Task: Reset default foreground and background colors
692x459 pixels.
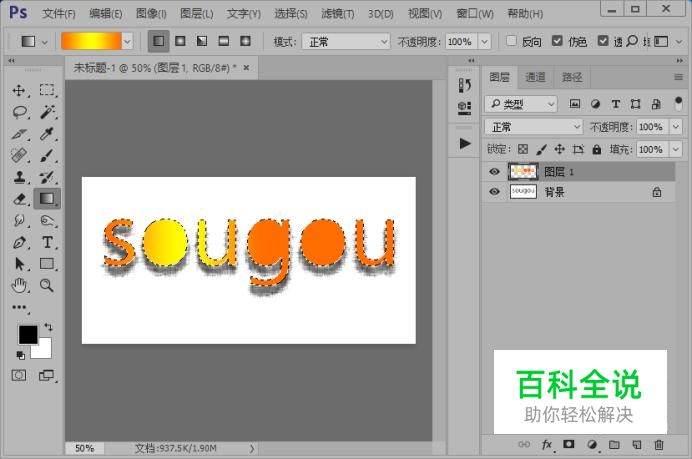Action: tap(21, 355)
